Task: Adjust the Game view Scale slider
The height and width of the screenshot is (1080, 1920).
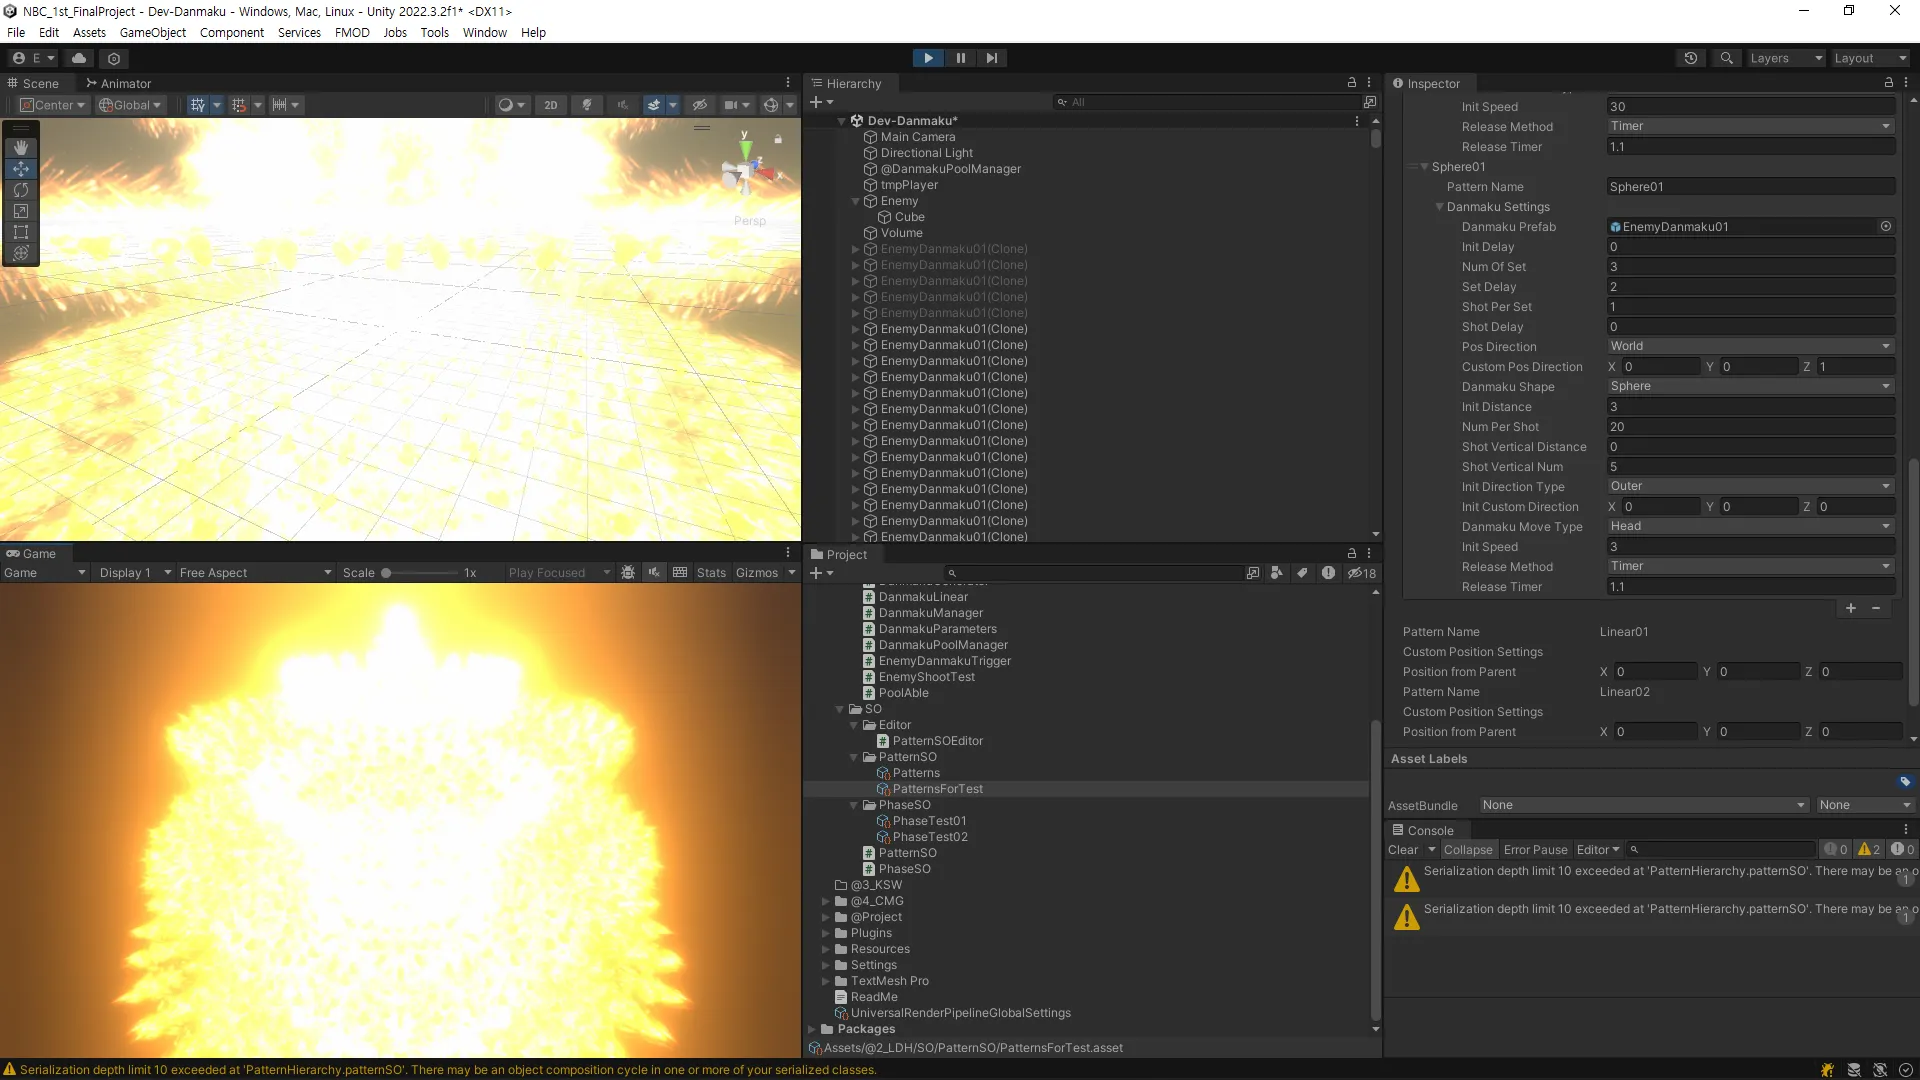Action: click(386, 573)
